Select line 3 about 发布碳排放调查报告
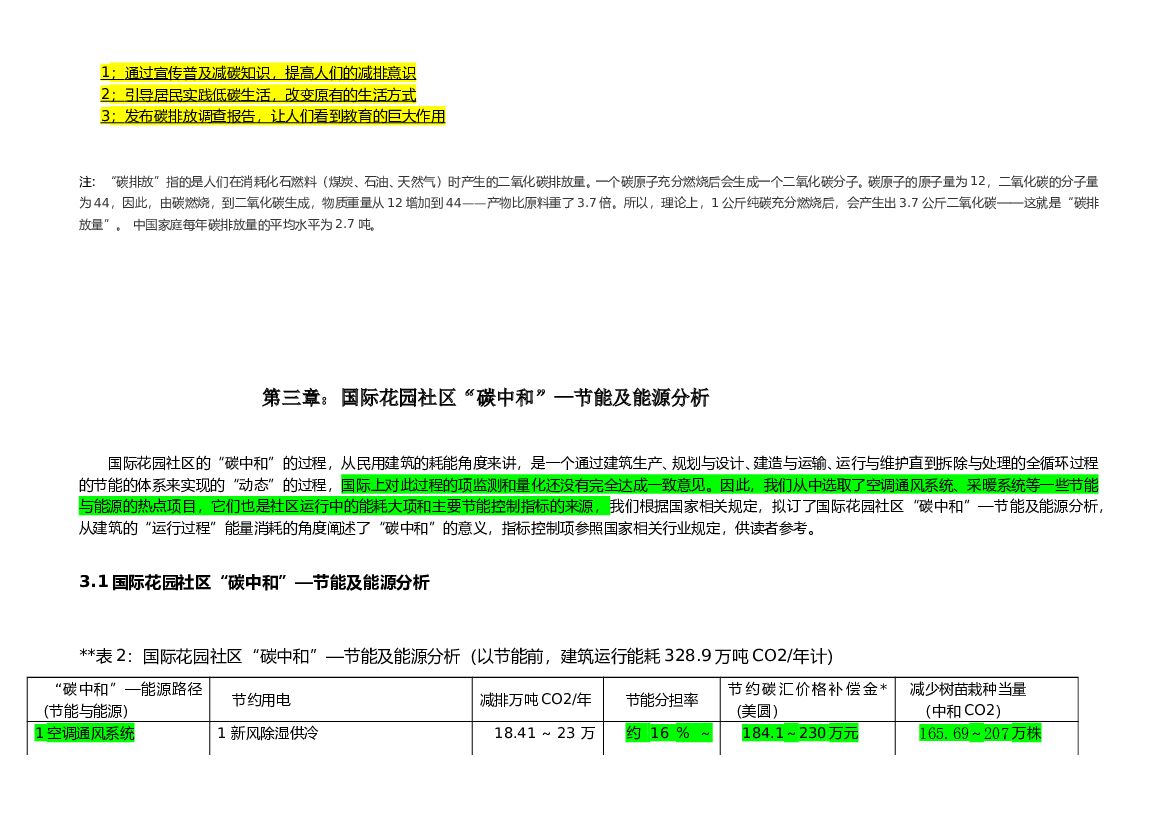 (x=277, y=117)
